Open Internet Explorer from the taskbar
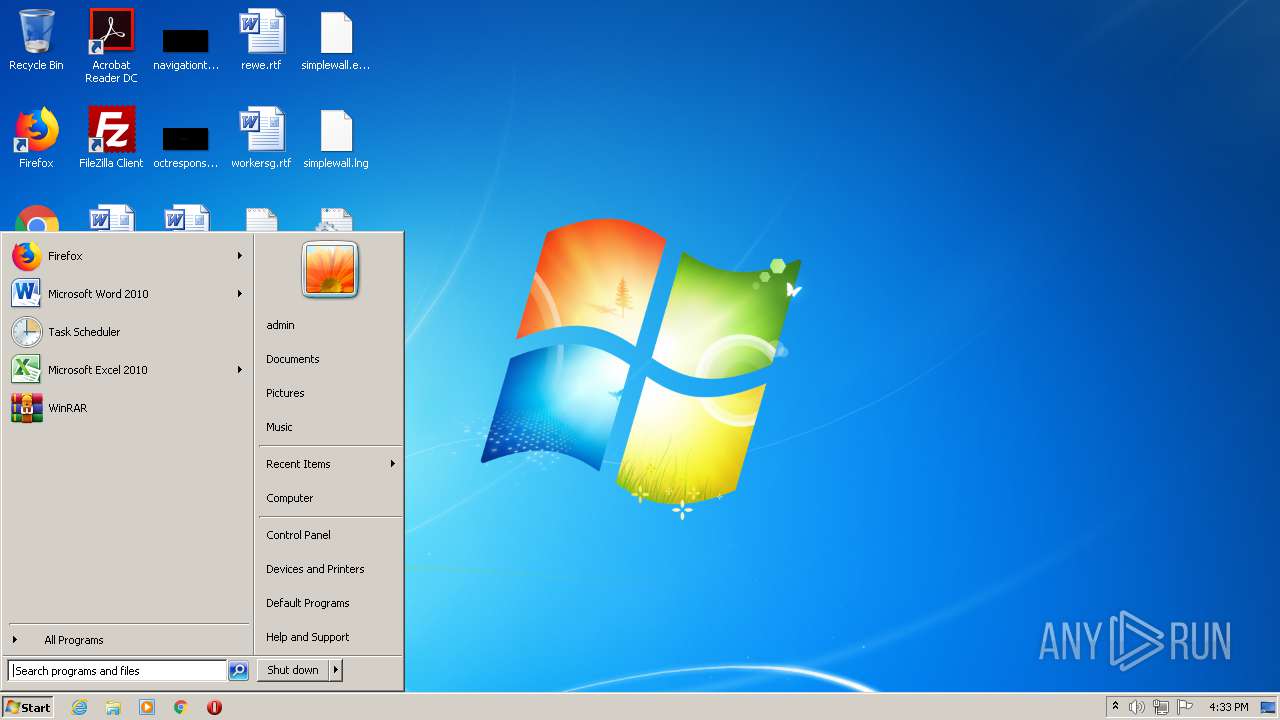The height and width of the screenshot is (720, 1280). (x=79, y=707)
